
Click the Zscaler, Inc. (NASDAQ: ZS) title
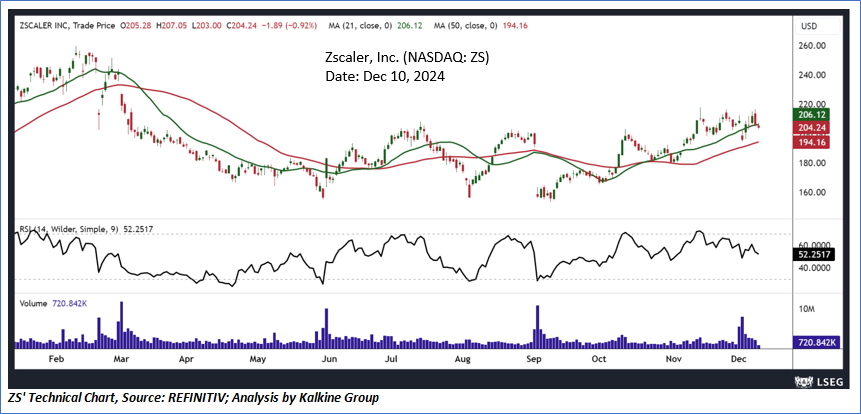point(405,57)
